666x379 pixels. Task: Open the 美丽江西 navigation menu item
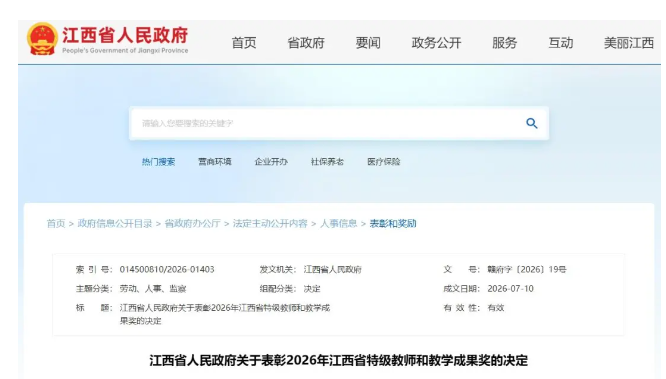pyautogui.click(x=629, y=43)
